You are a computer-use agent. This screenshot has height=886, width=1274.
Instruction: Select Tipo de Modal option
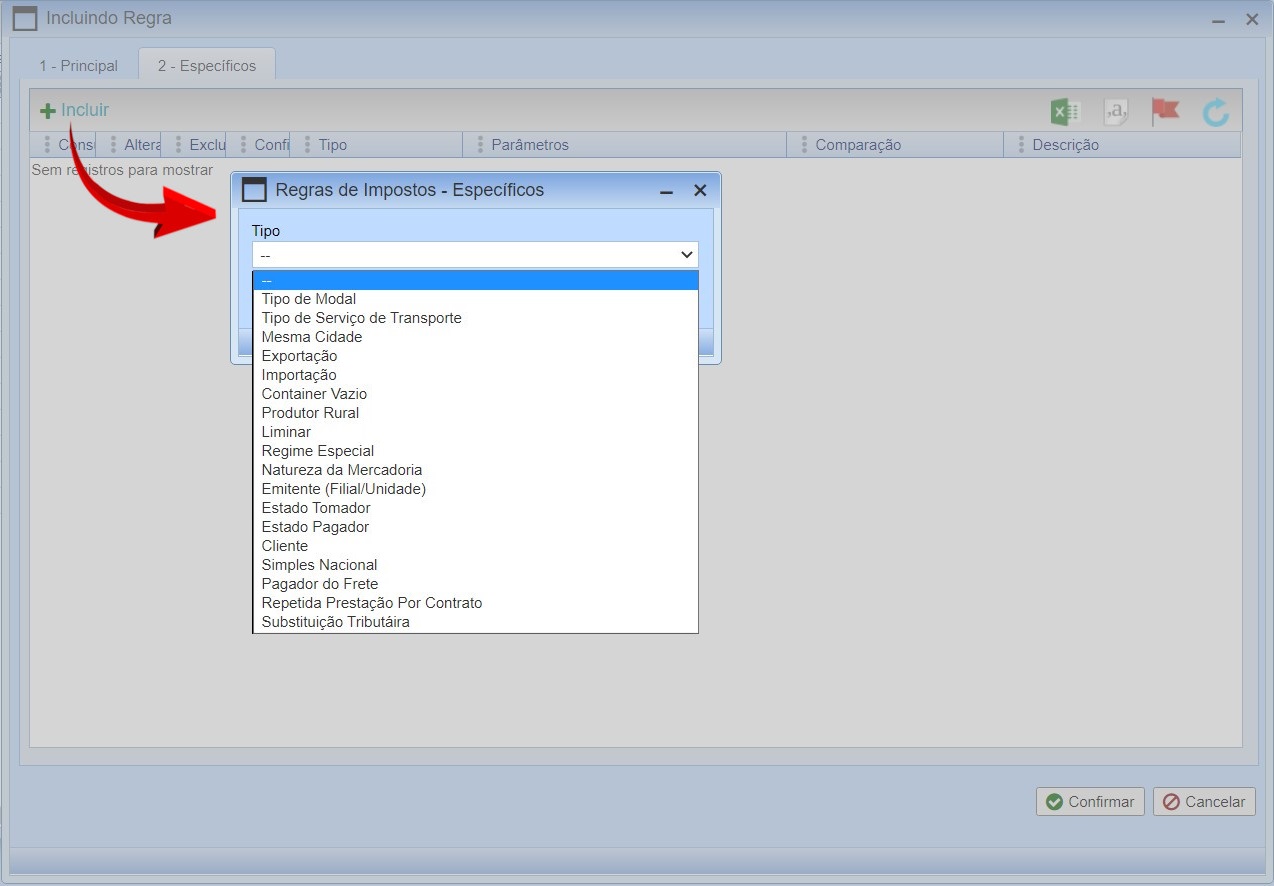pos(309,299)
